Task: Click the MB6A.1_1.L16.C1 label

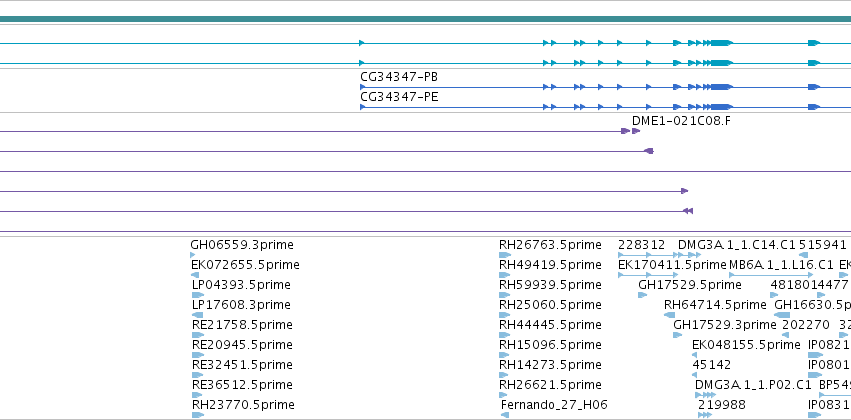Action: point(781,265)
